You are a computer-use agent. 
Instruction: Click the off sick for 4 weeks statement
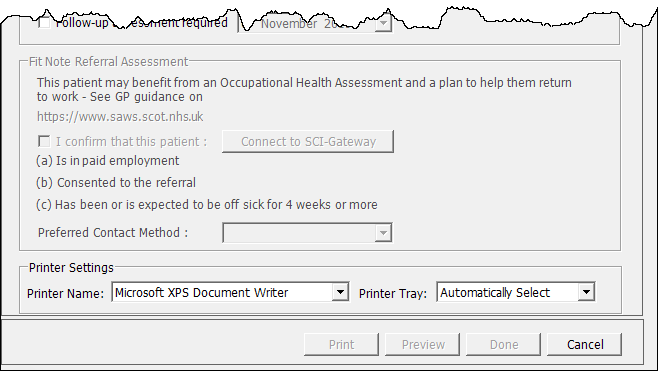pyautogui.click(x=207, y=205)
